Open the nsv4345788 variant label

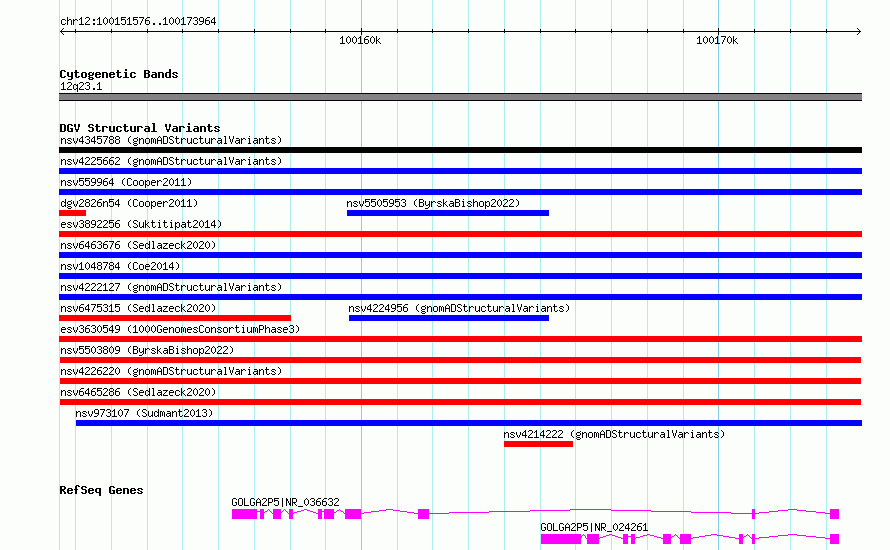(x=171, y=140)
